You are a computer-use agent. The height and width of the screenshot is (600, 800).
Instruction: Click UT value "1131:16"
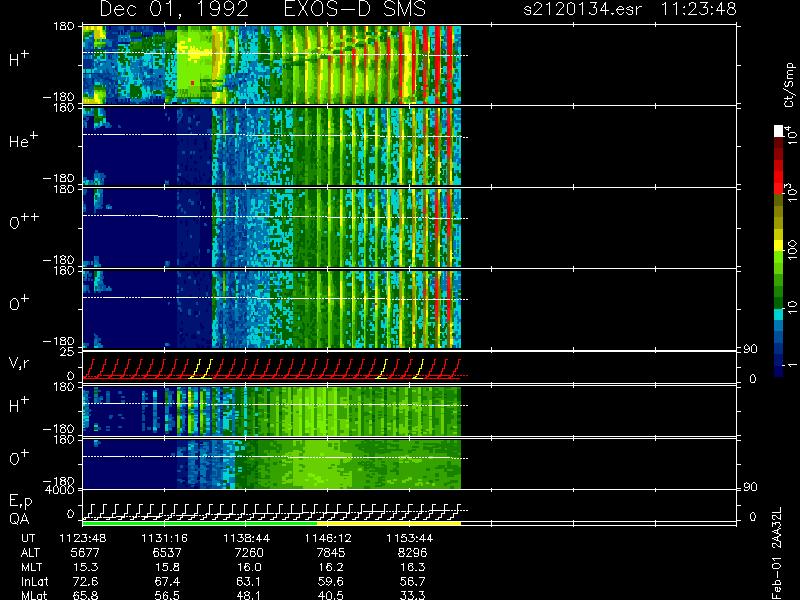pyautogui.click(x=164, y=538)
